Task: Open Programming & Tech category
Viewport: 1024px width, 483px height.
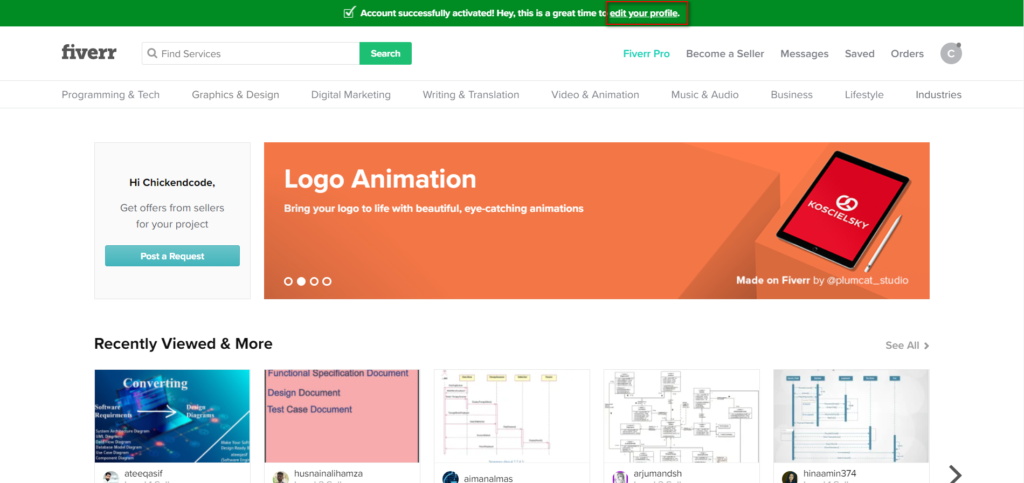Action: 110,95
